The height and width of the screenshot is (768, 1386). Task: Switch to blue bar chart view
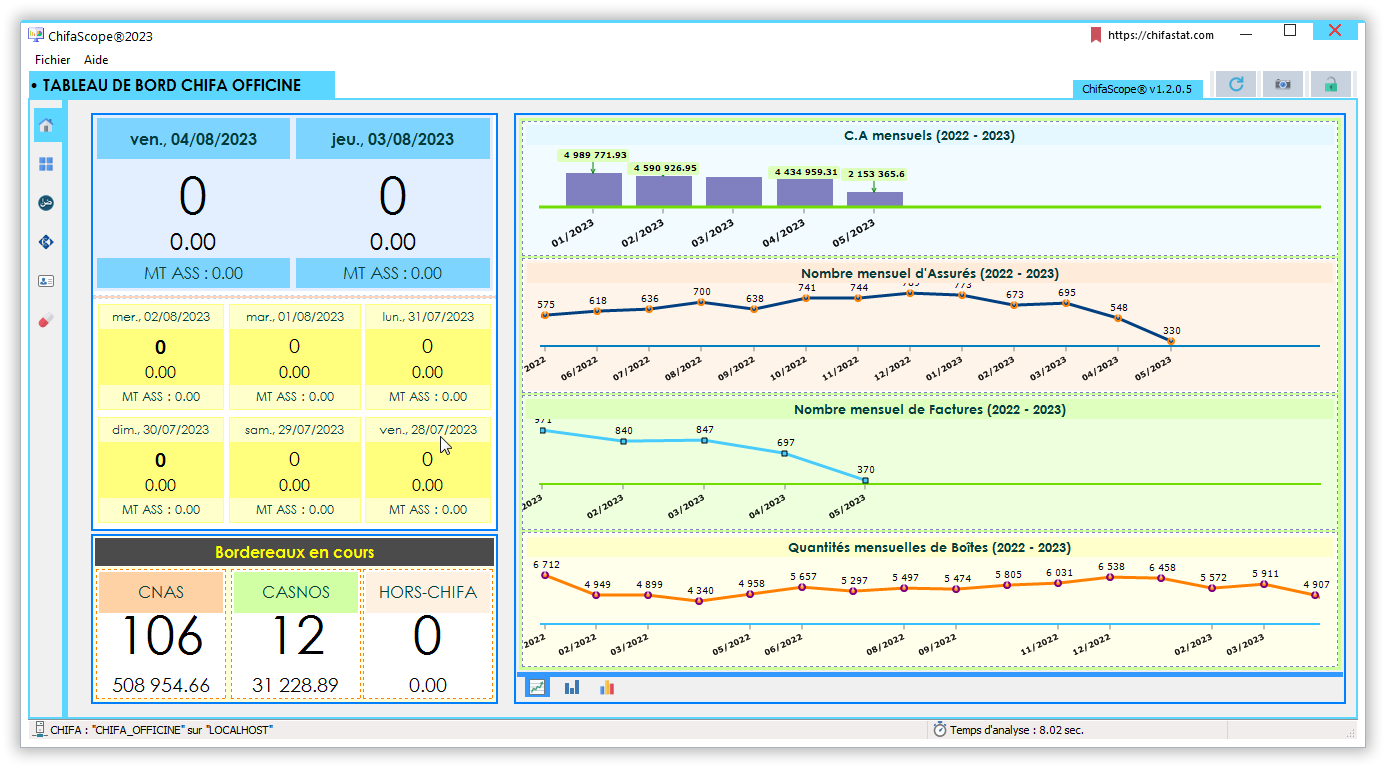(572, 687)
